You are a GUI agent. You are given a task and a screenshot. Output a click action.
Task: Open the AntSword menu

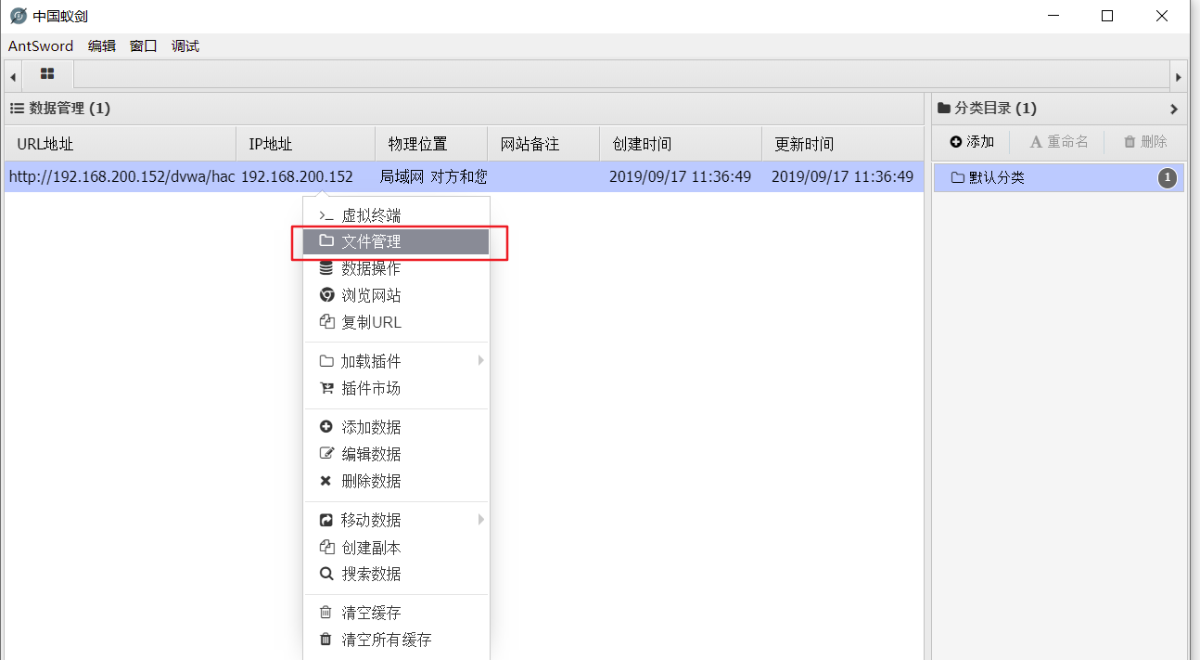coord(41,46)
